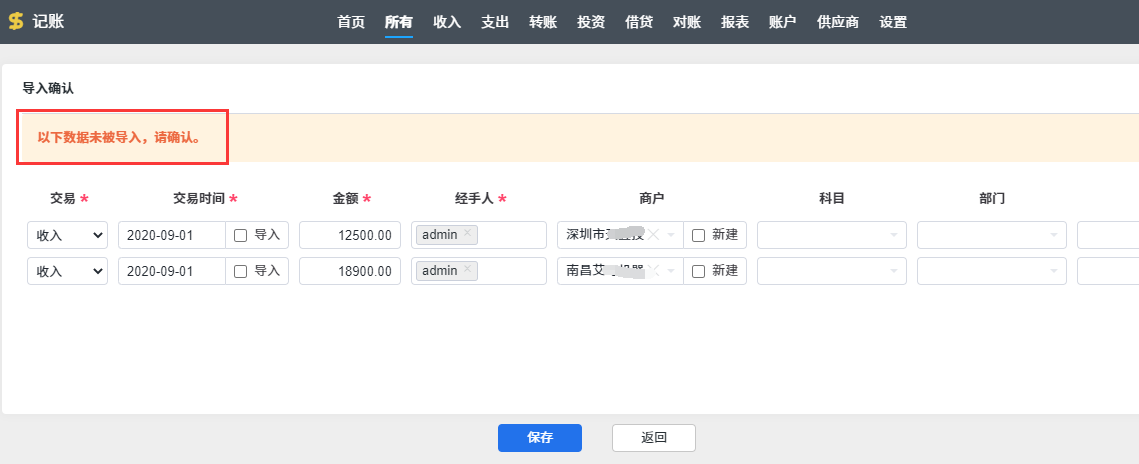Clear the merchant in first row
The image size is (1139, 464).
tap(654, 235)
